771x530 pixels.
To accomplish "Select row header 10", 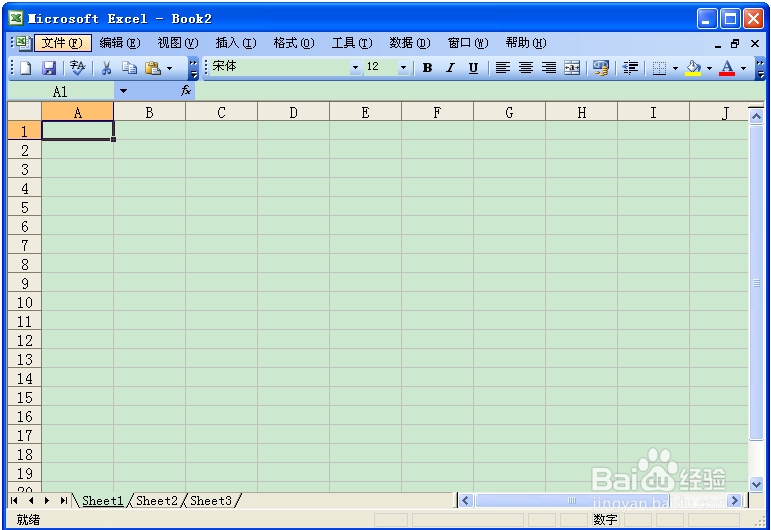I will (x=25, y=302).
